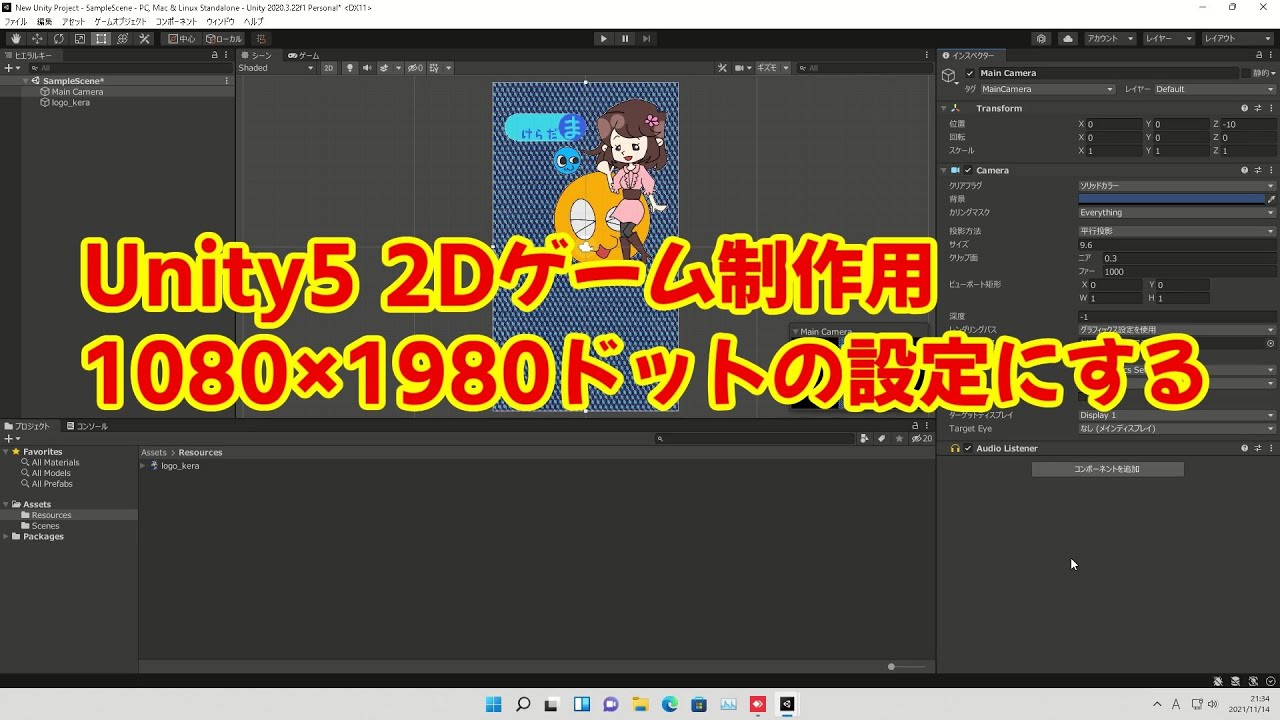Toggle Audio Listener enabled checkbox

968,448
